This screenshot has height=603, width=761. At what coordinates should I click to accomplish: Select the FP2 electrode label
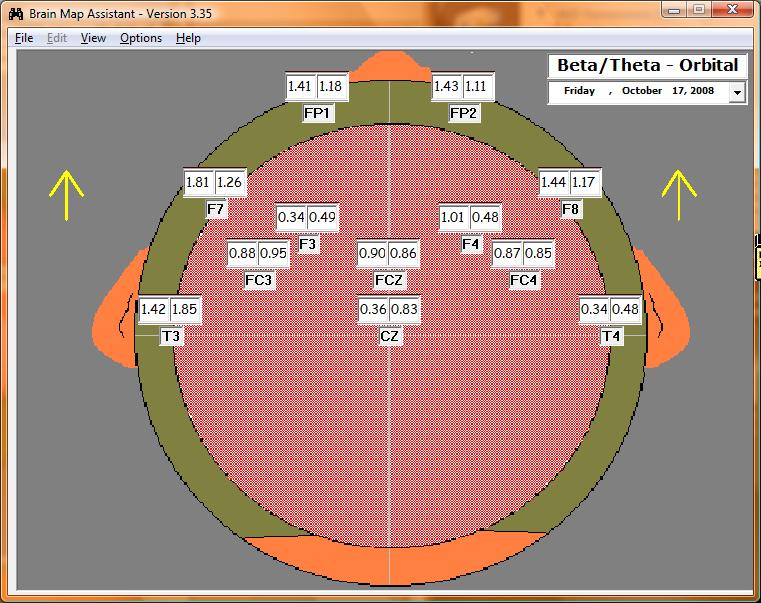(x=463, y=114)
